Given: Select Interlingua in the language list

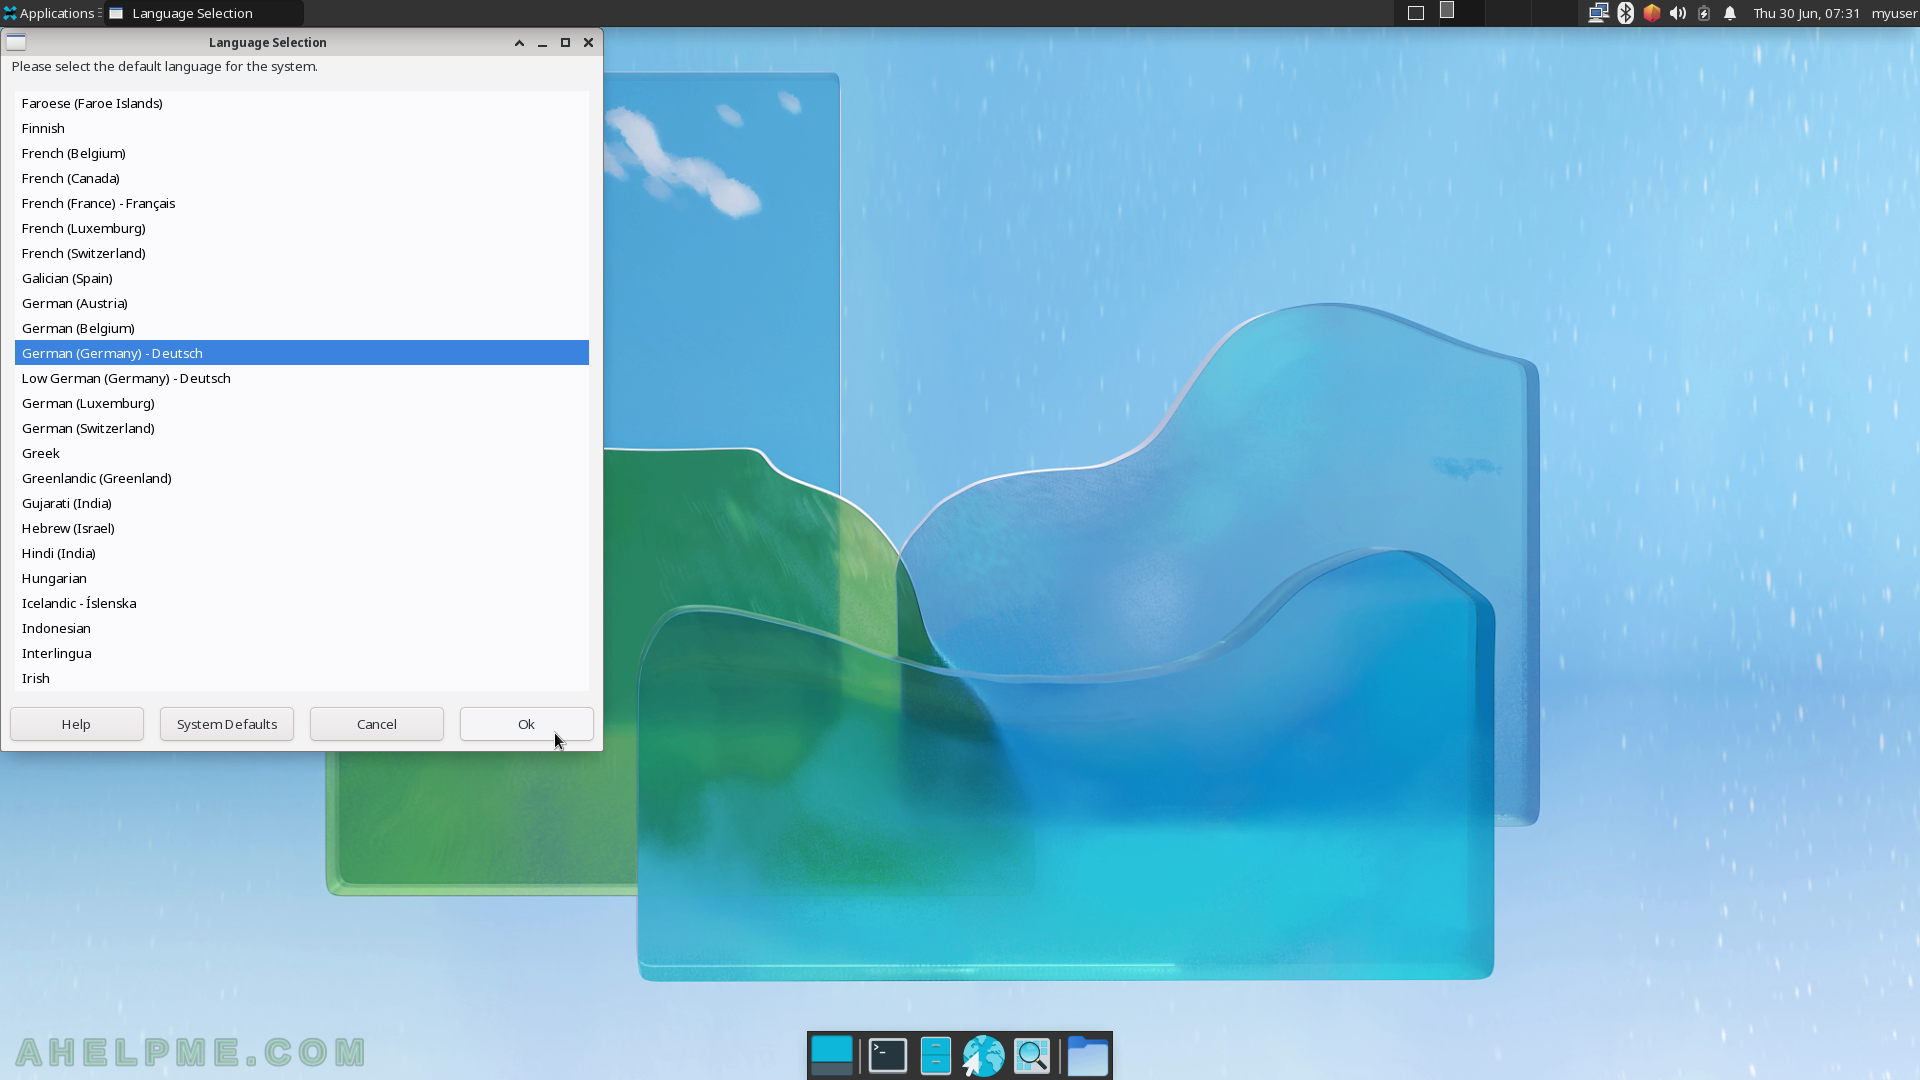Looking at the screenshot, I should (302, 653).
